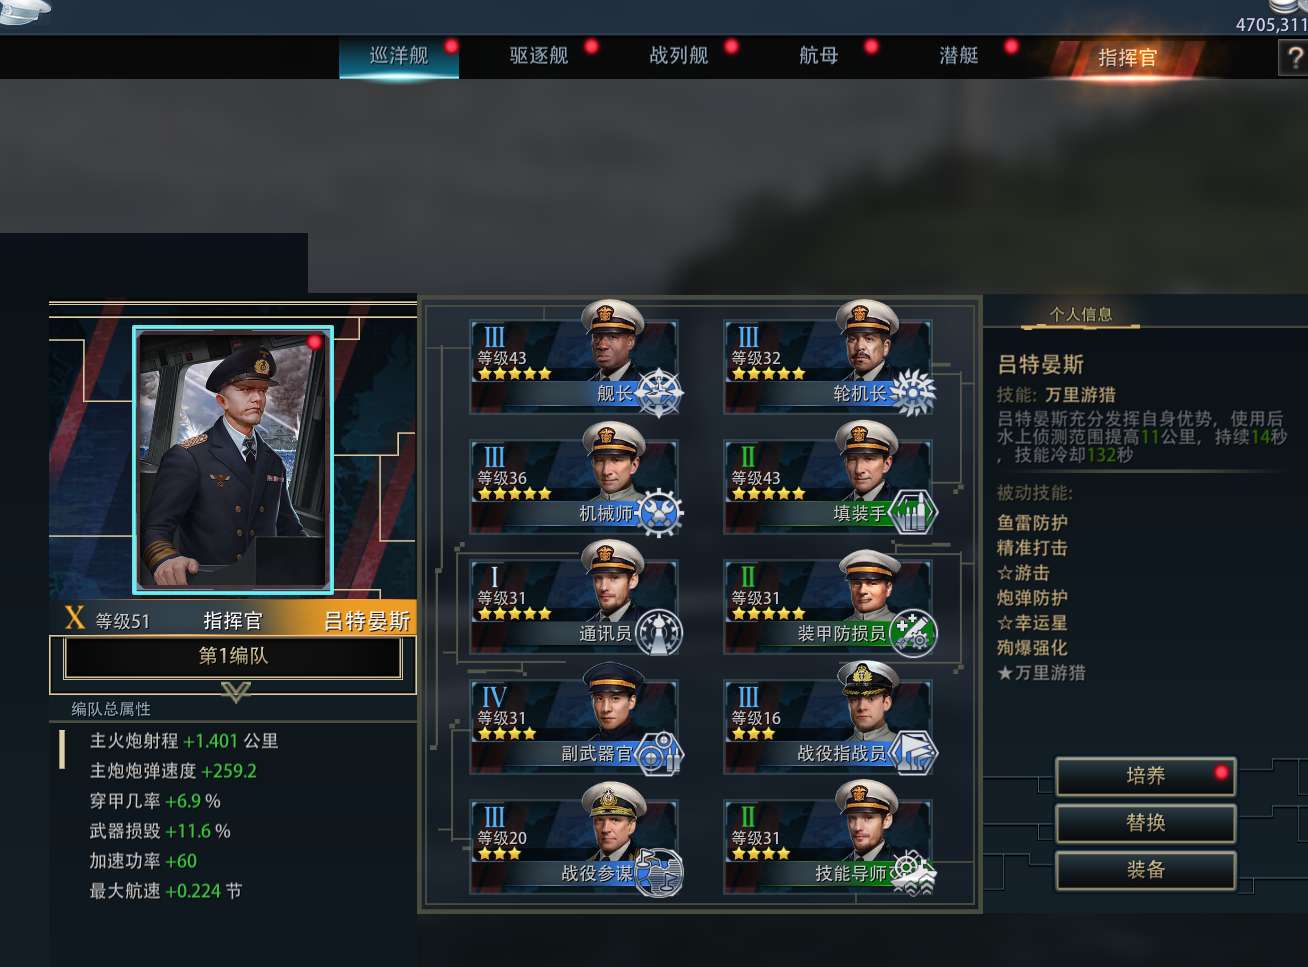Viewport: 1308px width, 967px height.
Task: Click the 填装手 ammunition shell icon
Action: click(x=913, y=513)
